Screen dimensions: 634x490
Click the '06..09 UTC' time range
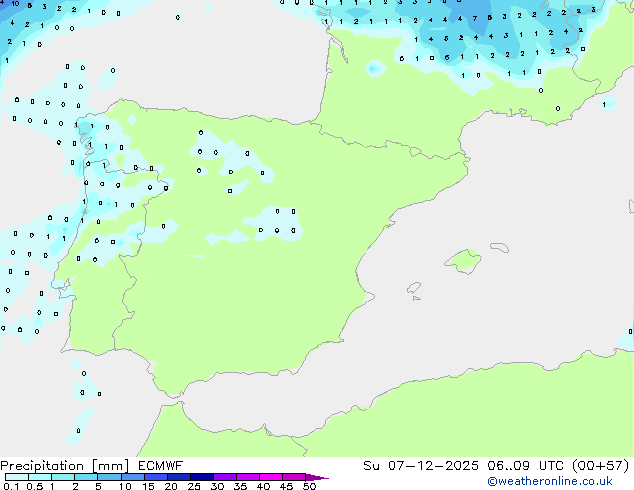point(525,466)
